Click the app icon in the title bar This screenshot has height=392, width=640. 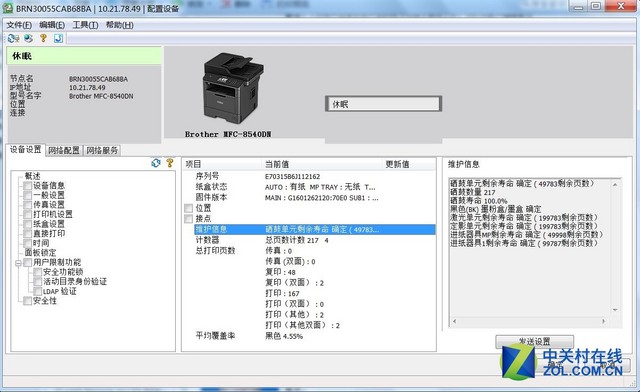(x=8, y=8)
